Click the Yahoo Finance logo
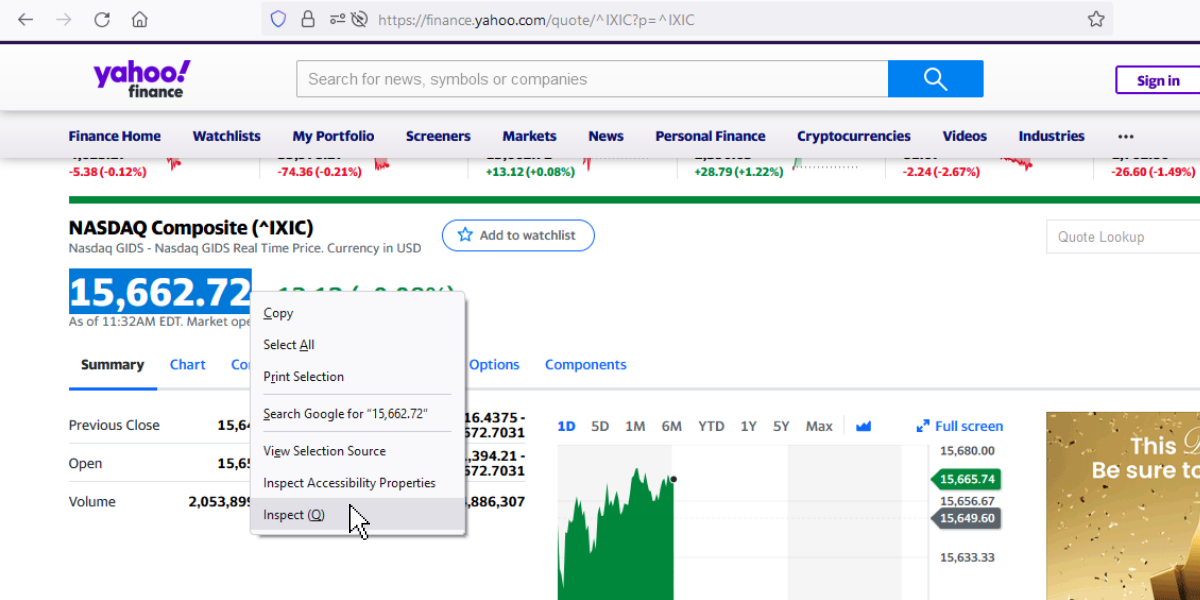The height and width of the screenshot is (600, 1200). (140, 79)
